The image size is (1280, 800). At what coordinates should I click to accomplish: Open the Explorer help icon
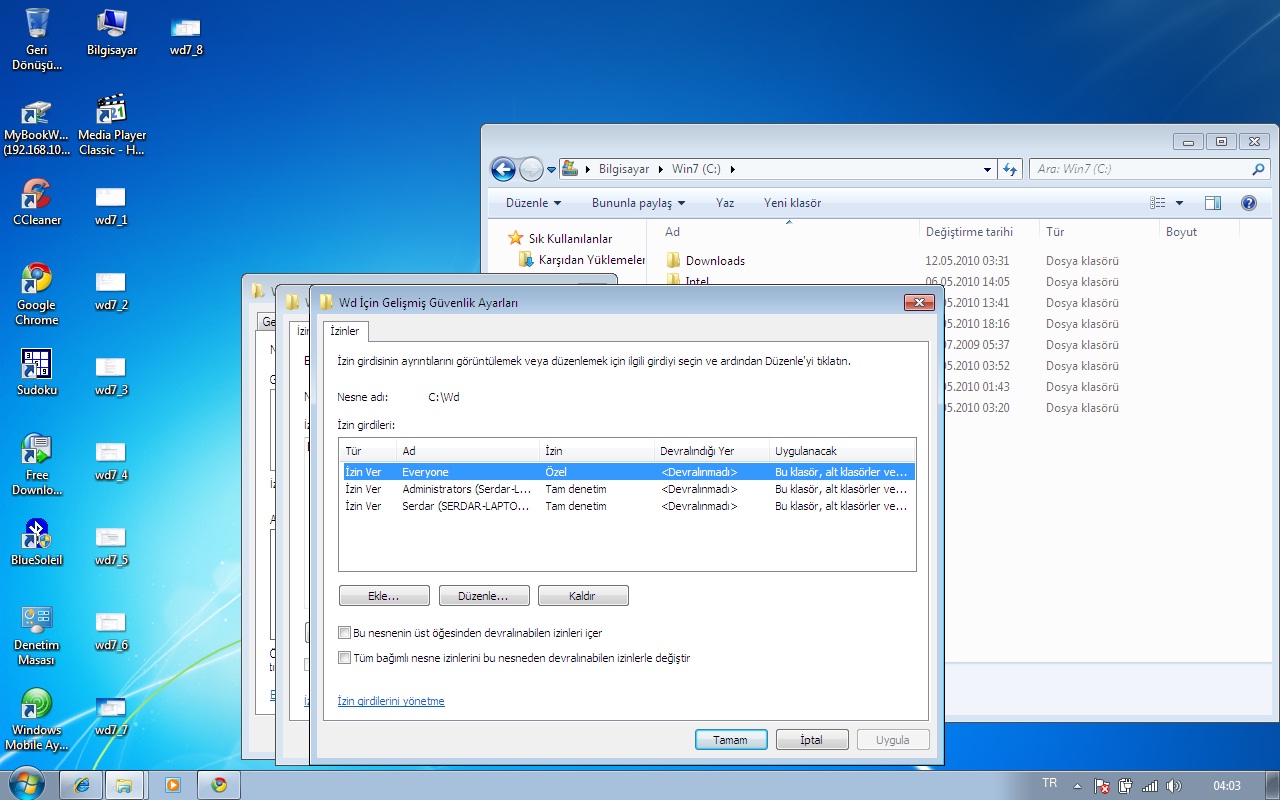(x=1248, y=203)
